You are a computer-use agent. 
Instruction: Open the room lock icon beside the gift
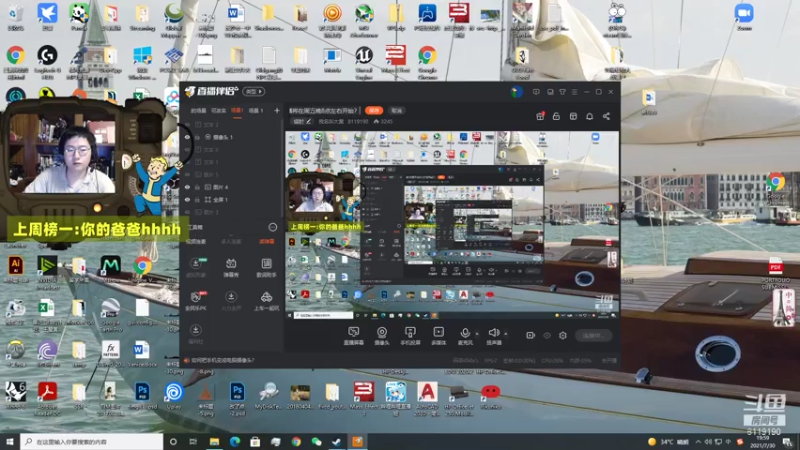pyautogui.click(x=556, y=116)
